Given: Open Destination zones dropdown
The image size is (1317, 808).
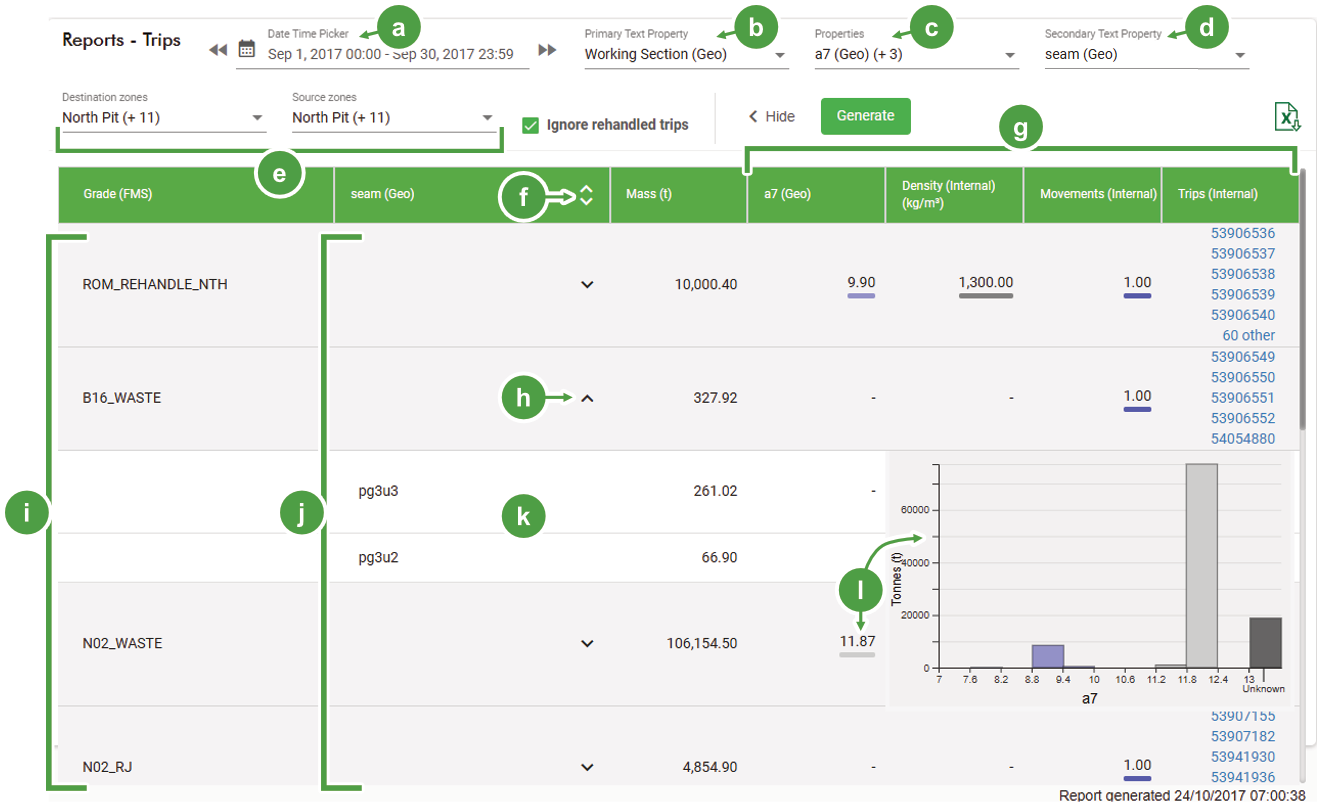Looking at the screenshot, I should 164,118.
